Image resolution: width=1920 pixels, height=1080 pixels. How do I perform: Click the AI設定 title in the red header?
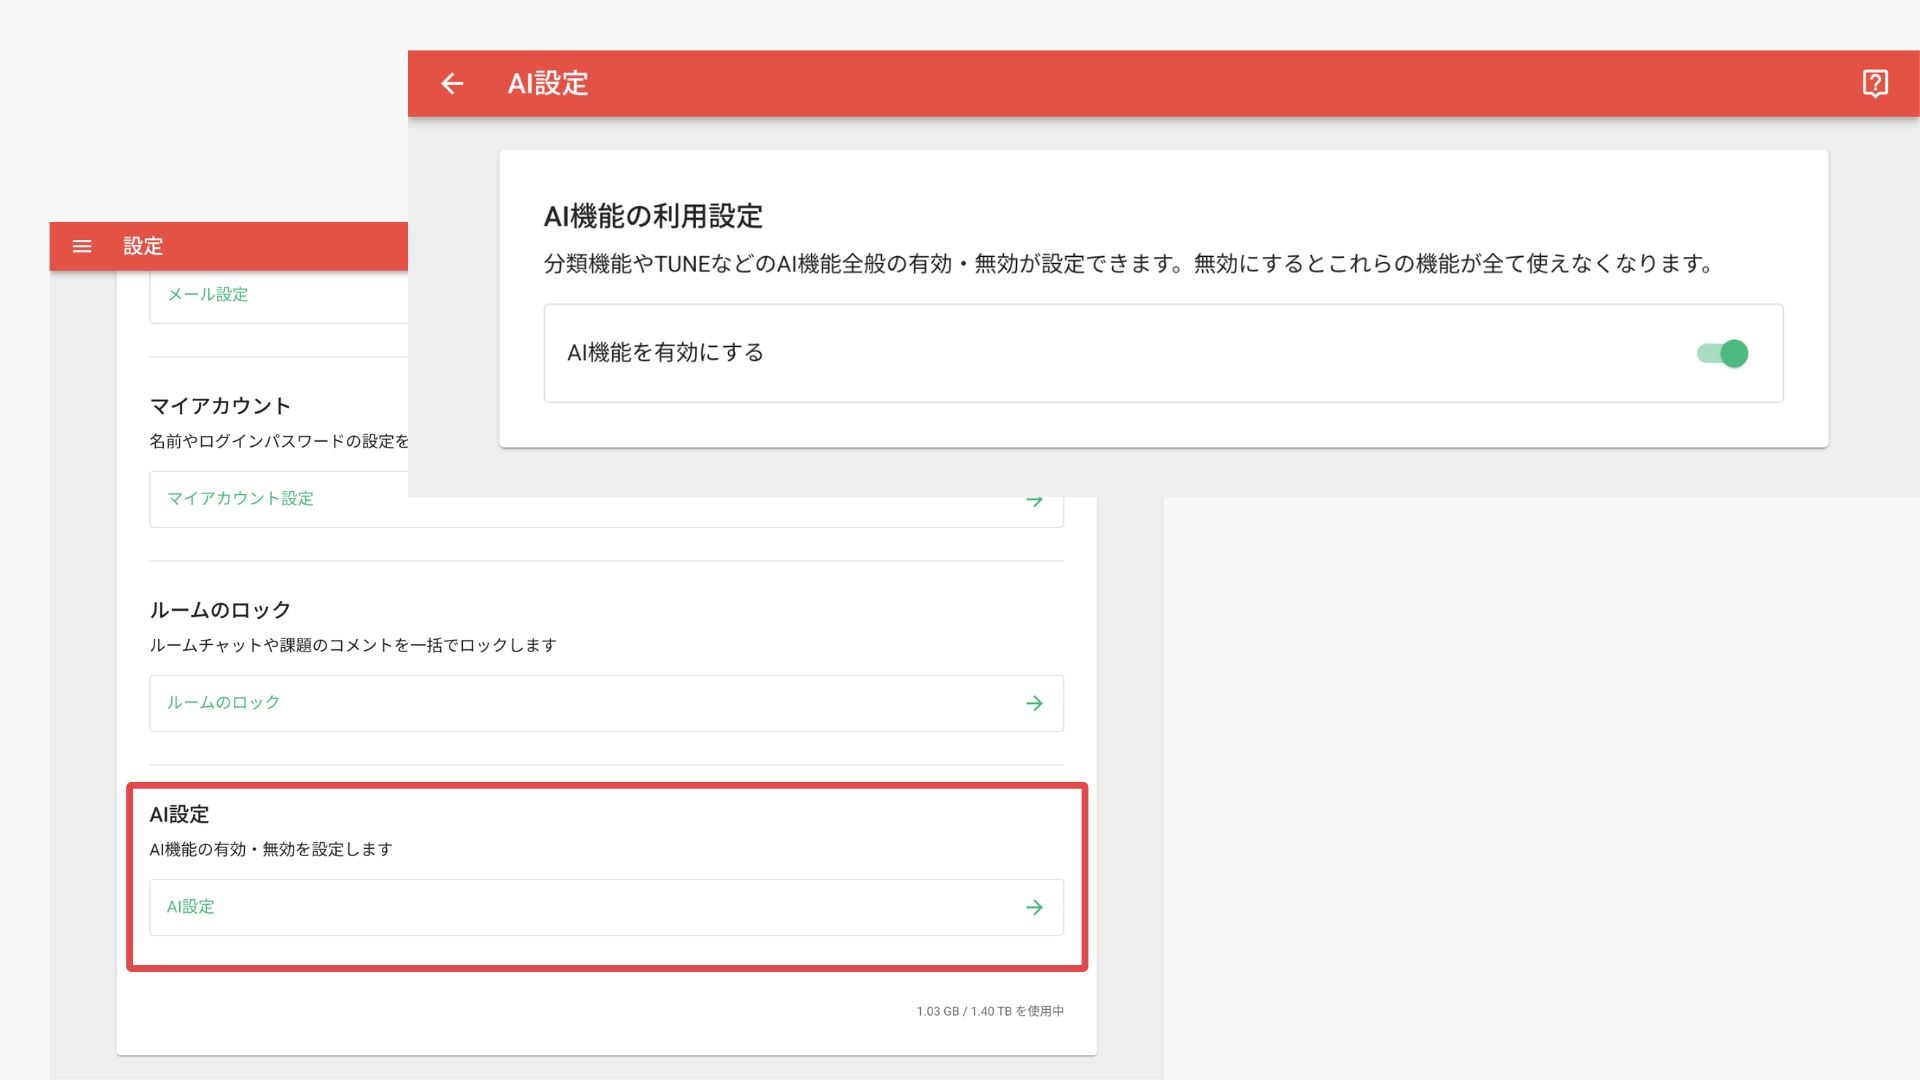point(548,84)
